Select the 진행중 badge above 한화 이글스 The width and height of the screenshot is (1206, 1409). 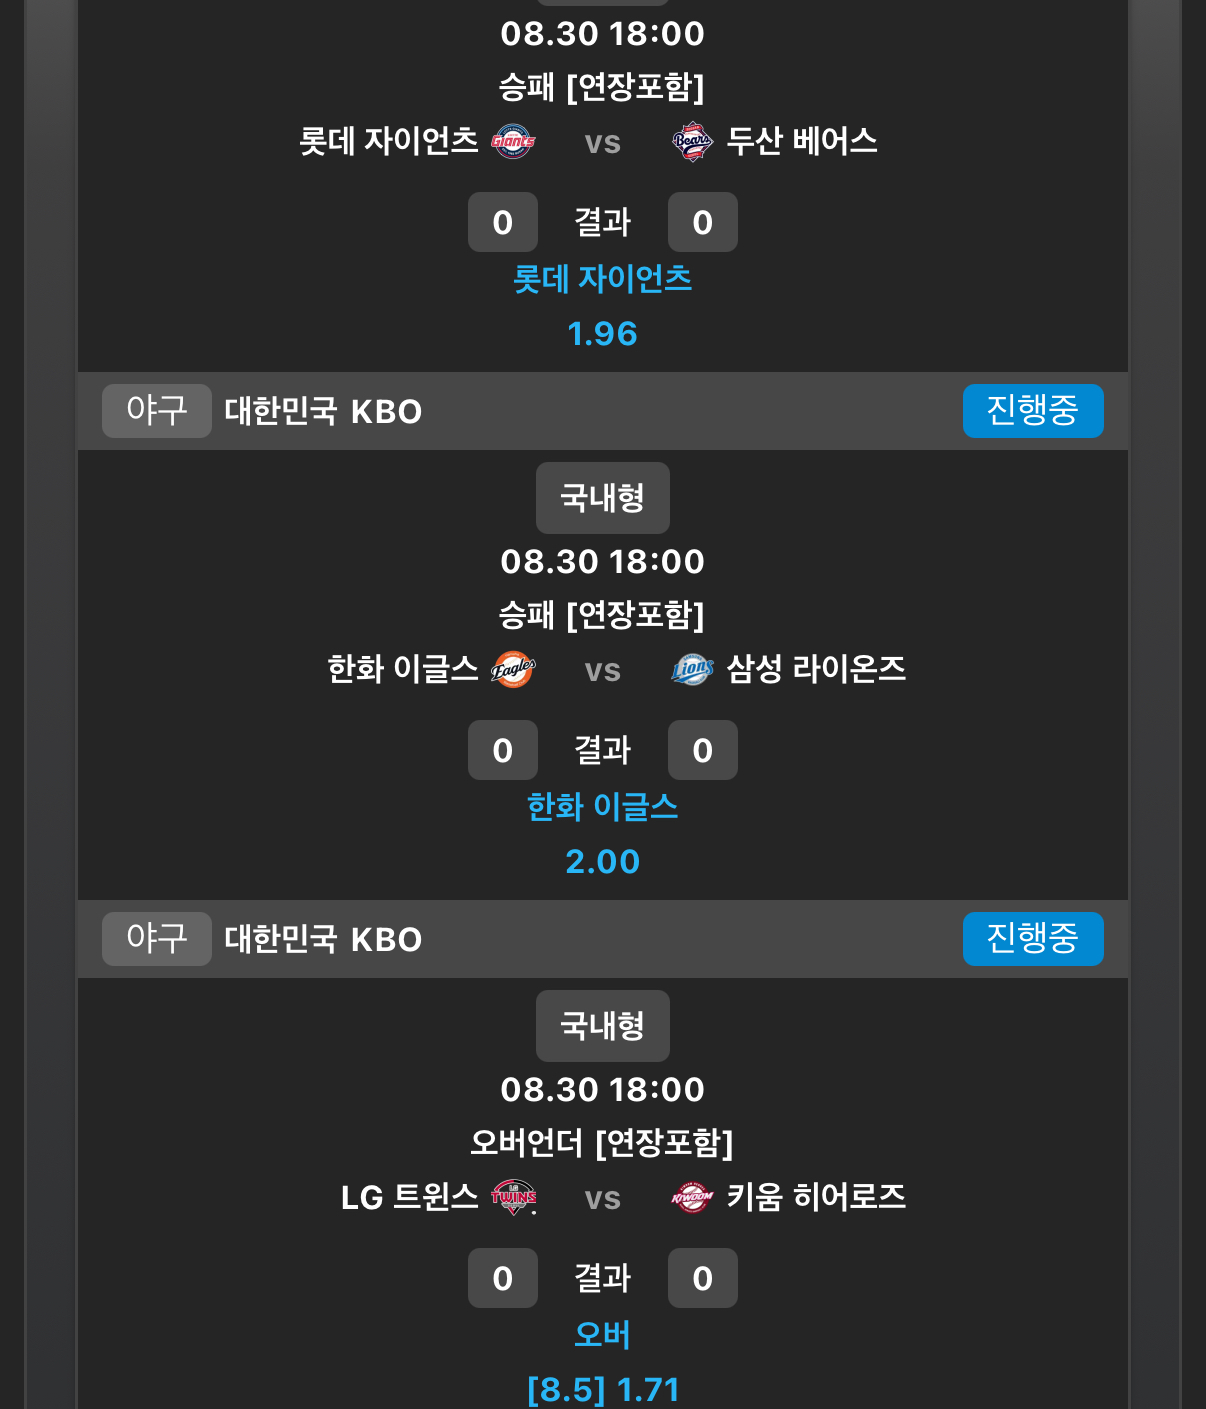(x=1033, y=411)
